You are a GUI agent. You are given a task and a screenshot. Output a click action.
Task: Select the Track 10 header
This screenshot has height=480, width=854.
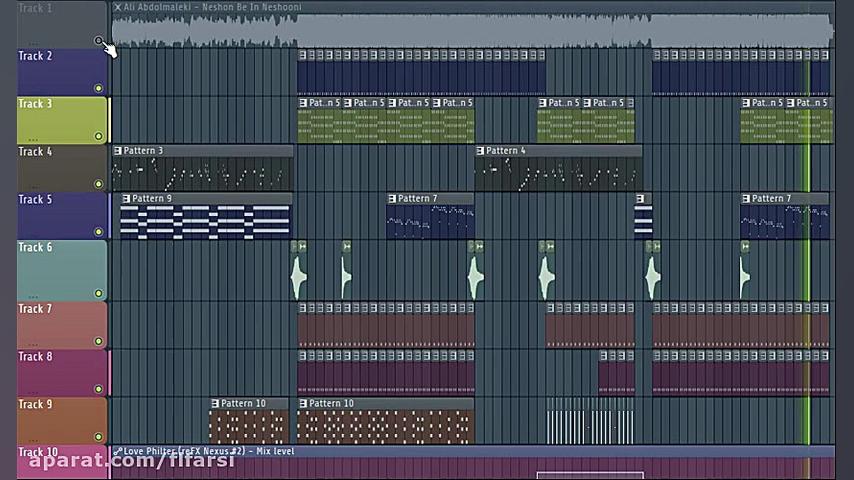click(x=62, y=462)
